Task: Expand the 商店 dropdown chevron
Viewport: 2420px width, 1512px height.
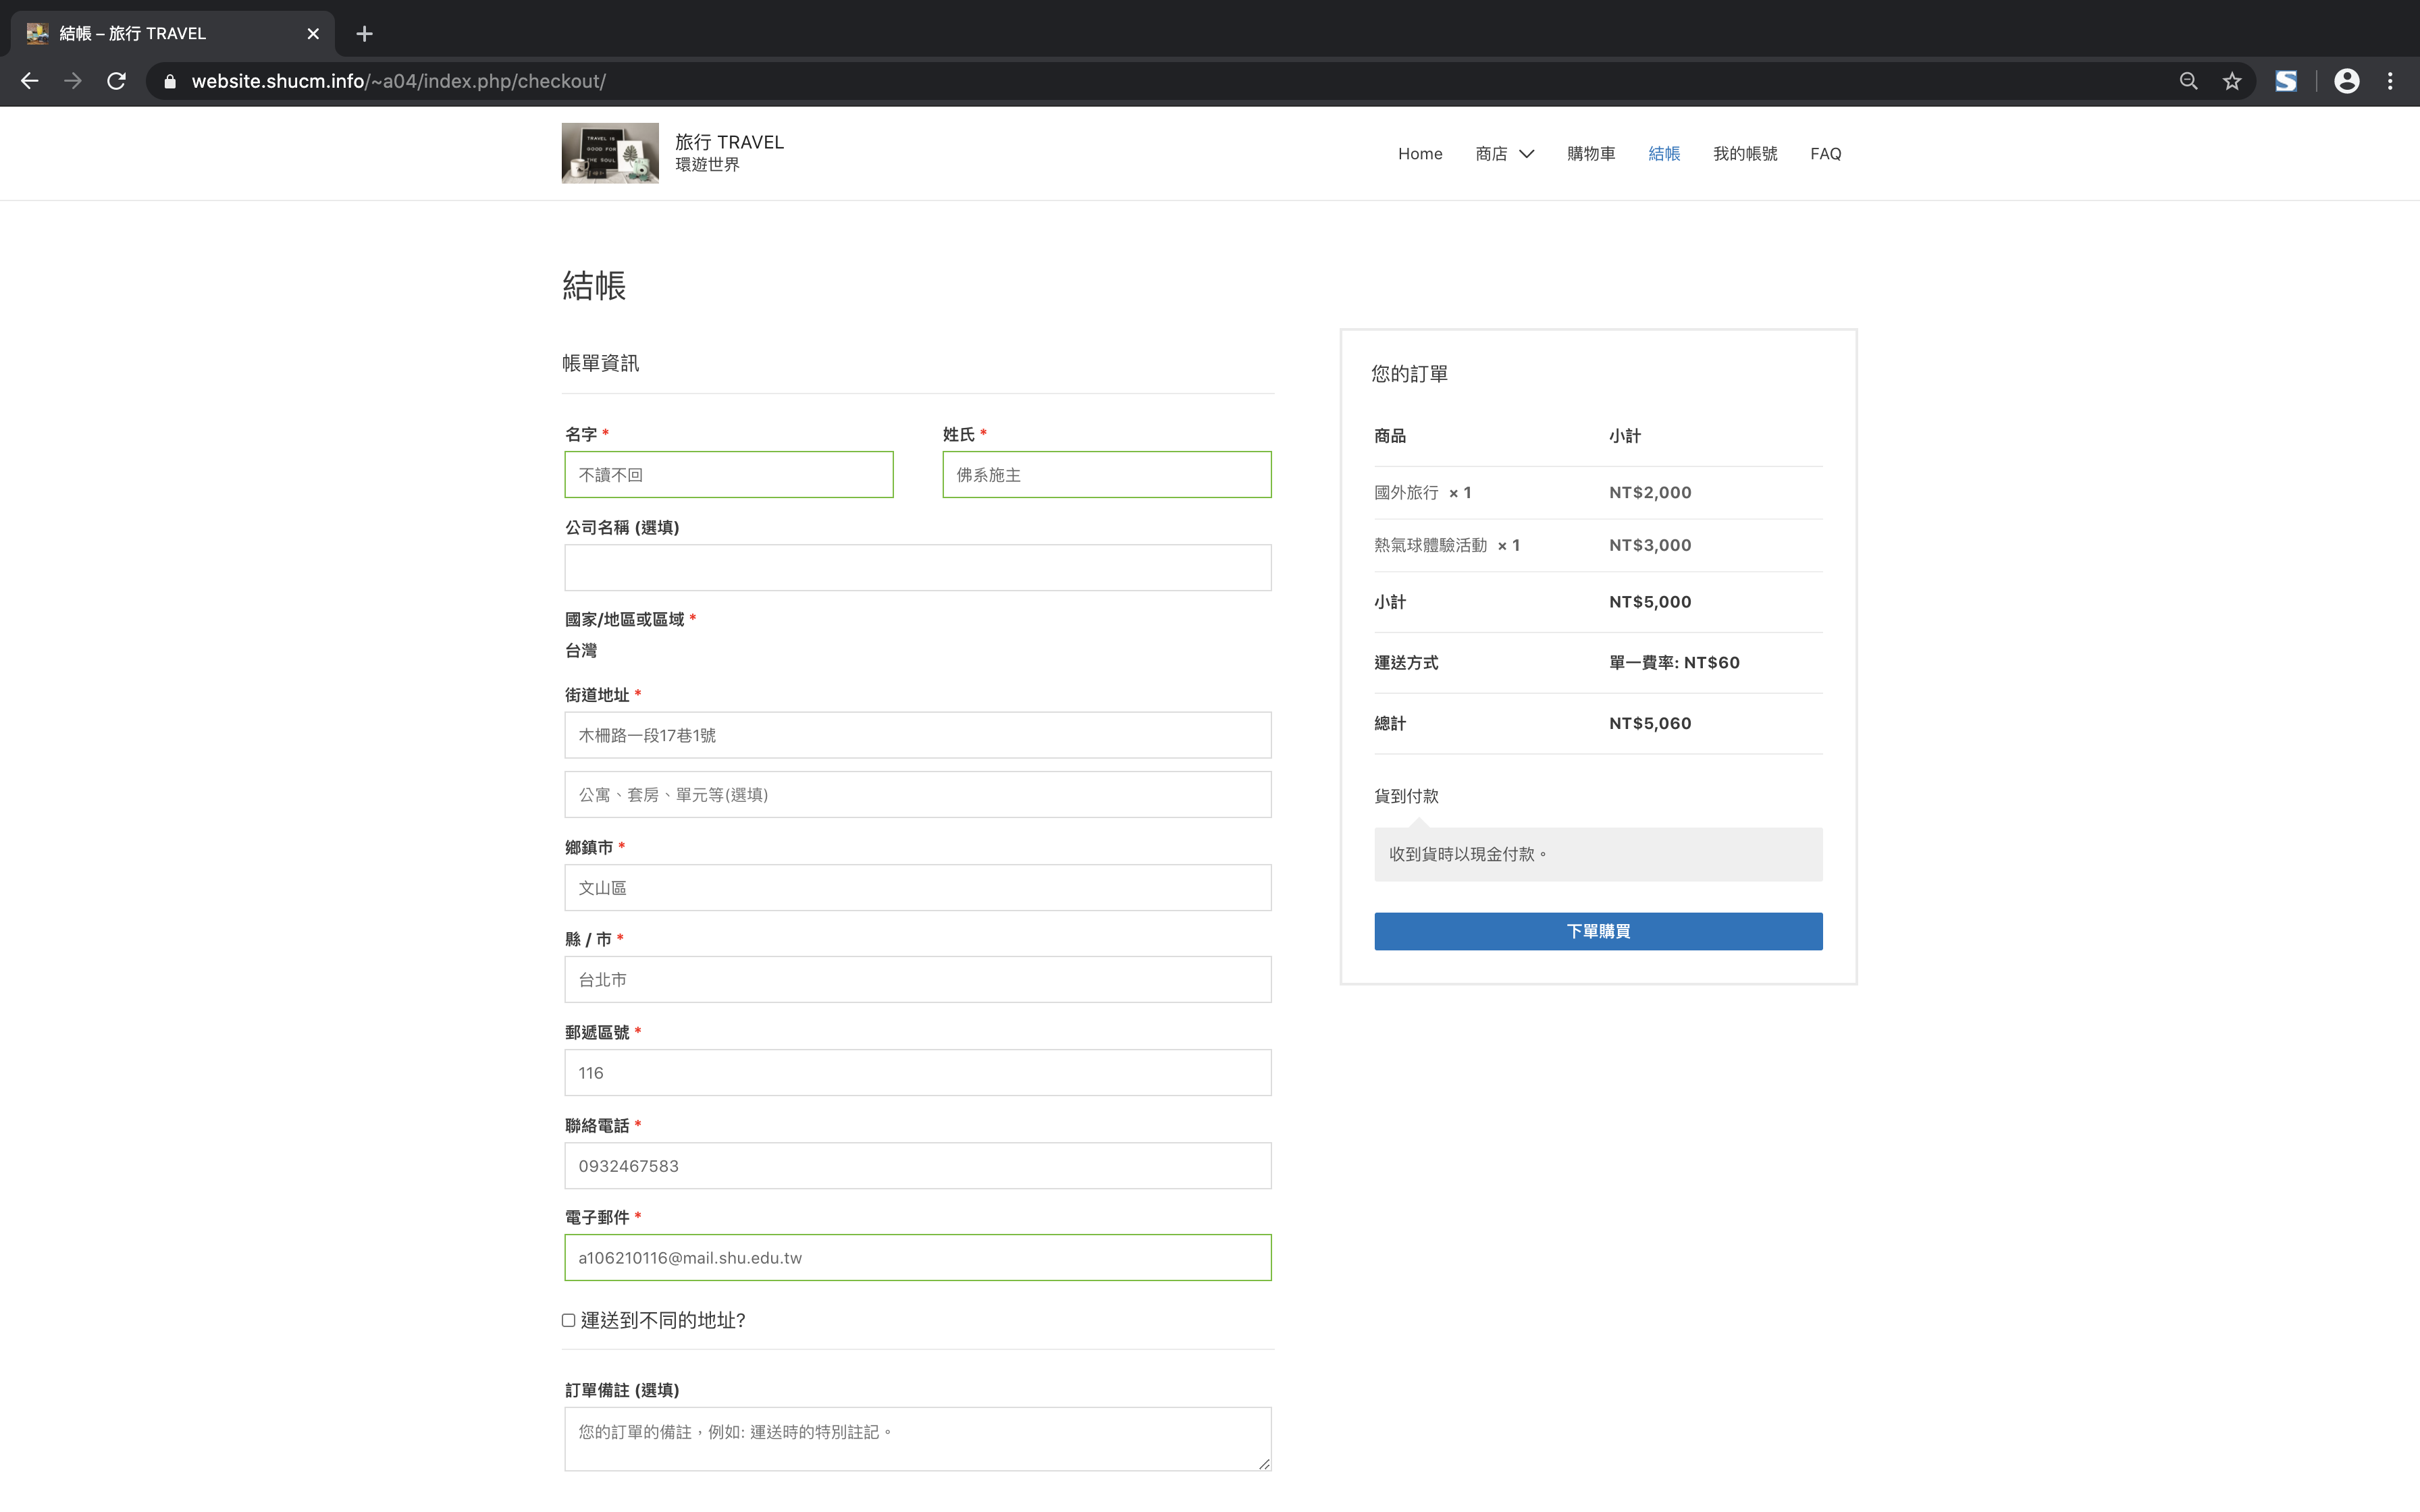Action: point(1527,154)
